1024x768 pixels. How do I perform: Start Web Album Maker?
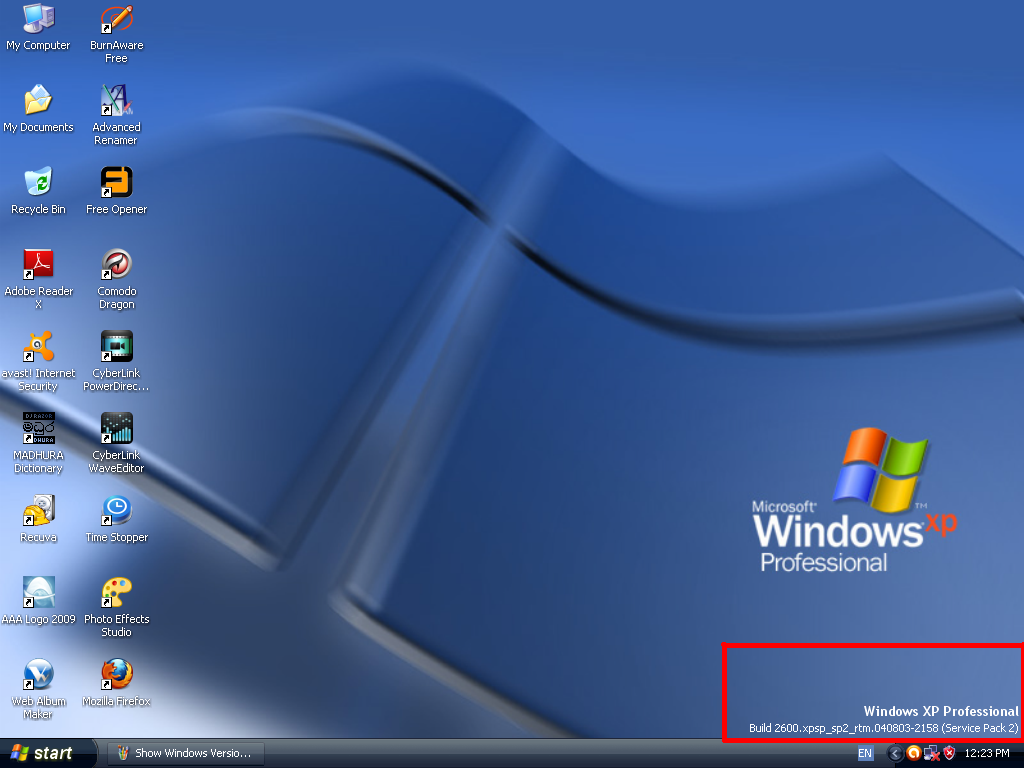pos(38,675)
